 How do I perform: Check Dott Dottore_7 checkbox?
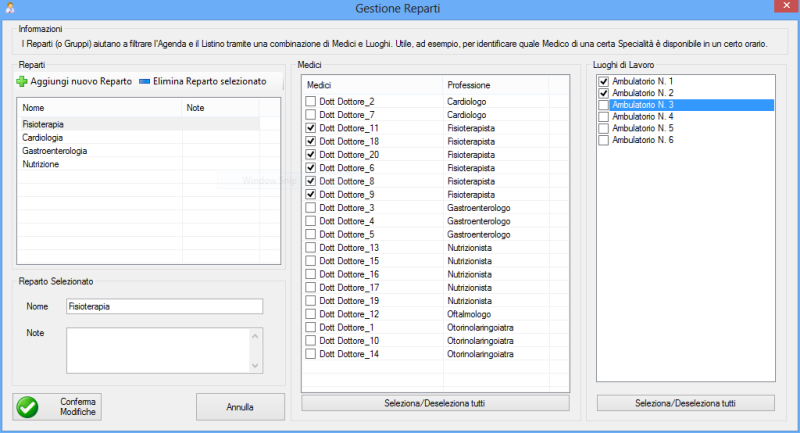311,115
